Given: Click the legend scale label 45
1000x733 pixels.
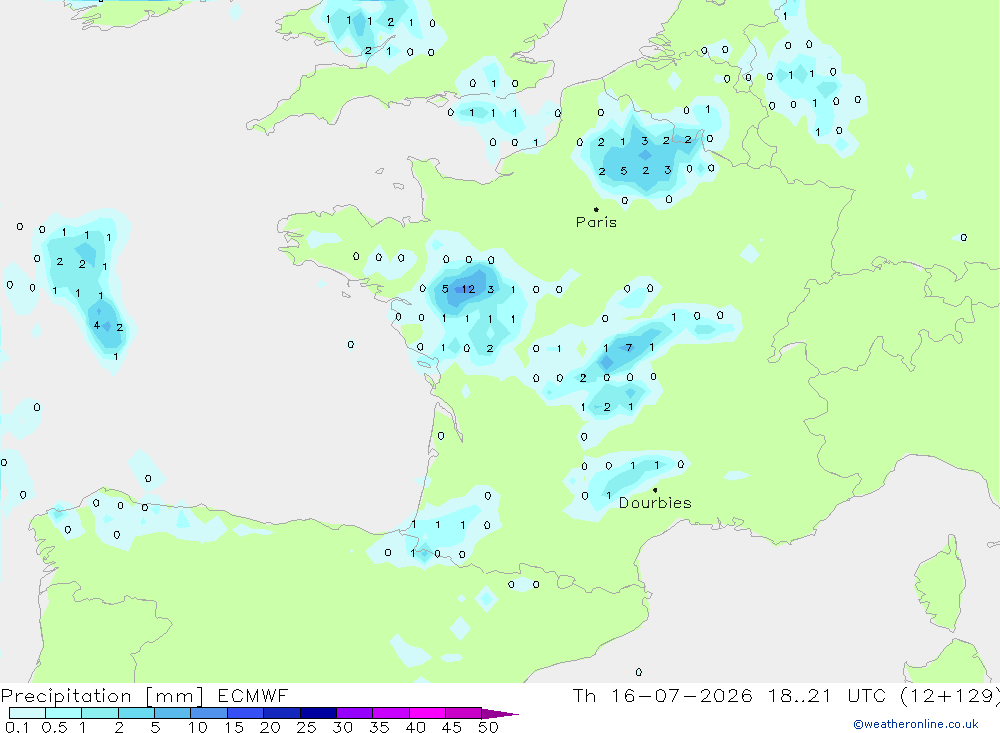Looking at the screenshot, I should click(452, 727).
